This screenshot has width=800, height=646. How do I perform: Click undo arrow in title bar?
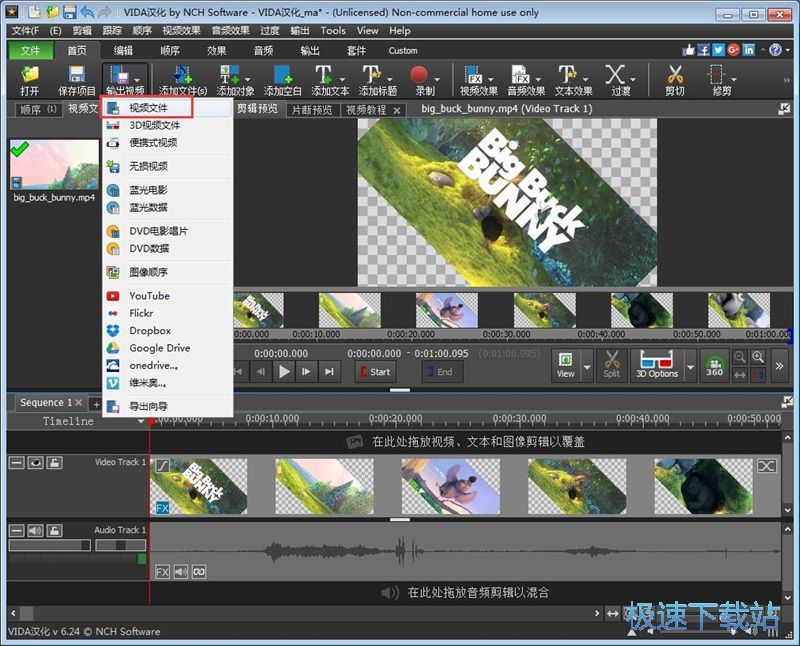click(87, 12)
